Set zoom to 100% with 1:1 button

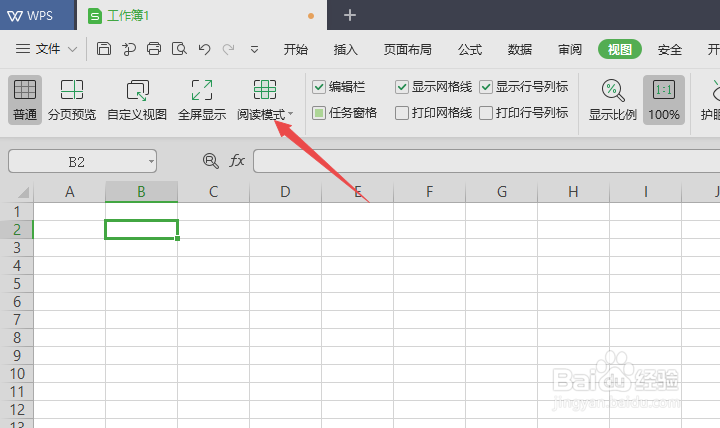pyautogui.click(x=664, y=100)
